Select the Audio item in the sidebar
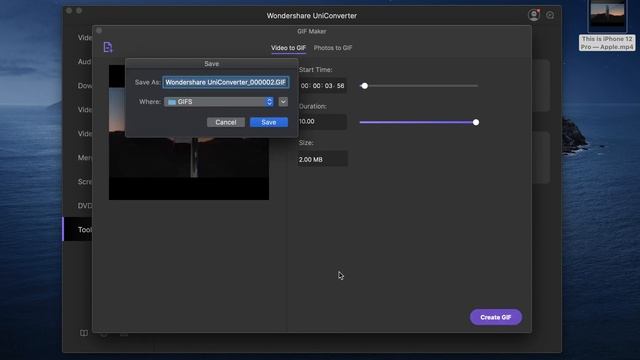Image resolution: width=640 pixels, height=360 pixels. pos(84,62)
